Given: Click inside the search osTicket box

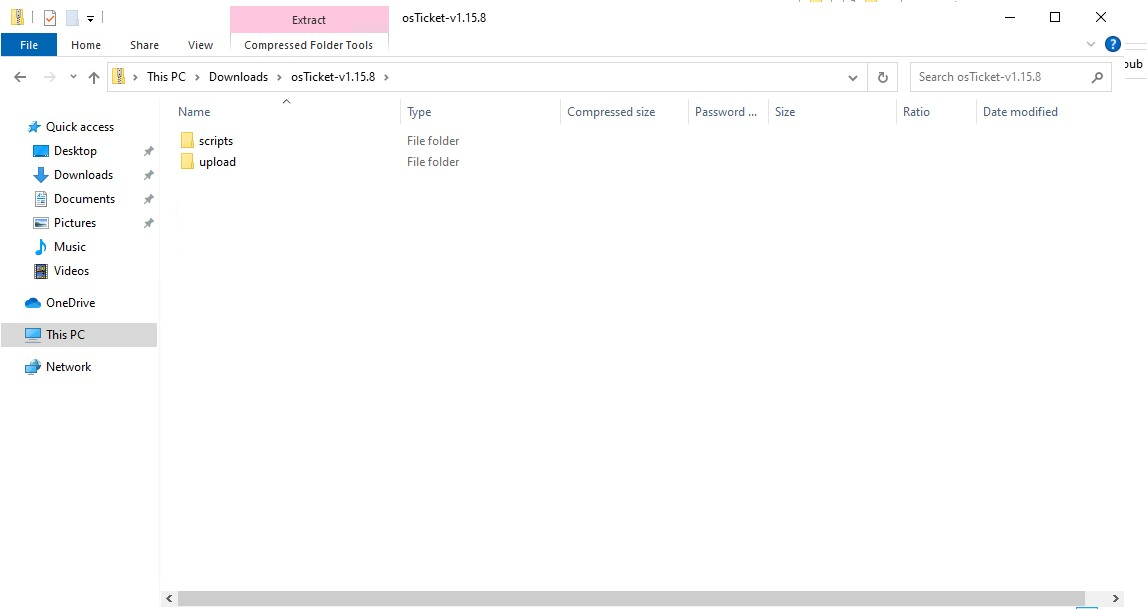Looking at the screenshot, I should click(1000, 76).
